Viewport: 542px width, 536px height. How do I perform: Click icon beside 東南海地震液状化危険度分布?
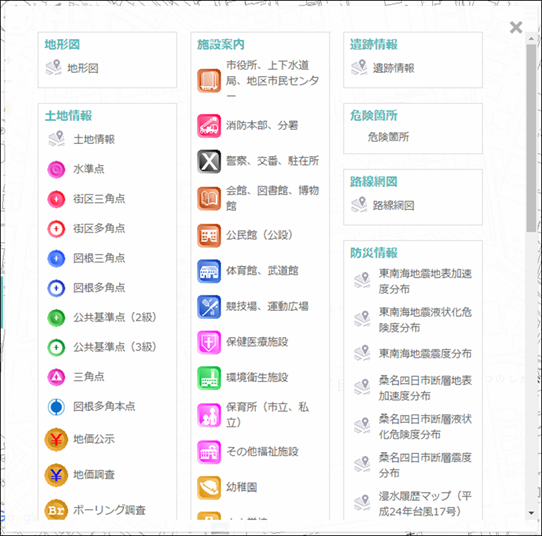point(362,319)
